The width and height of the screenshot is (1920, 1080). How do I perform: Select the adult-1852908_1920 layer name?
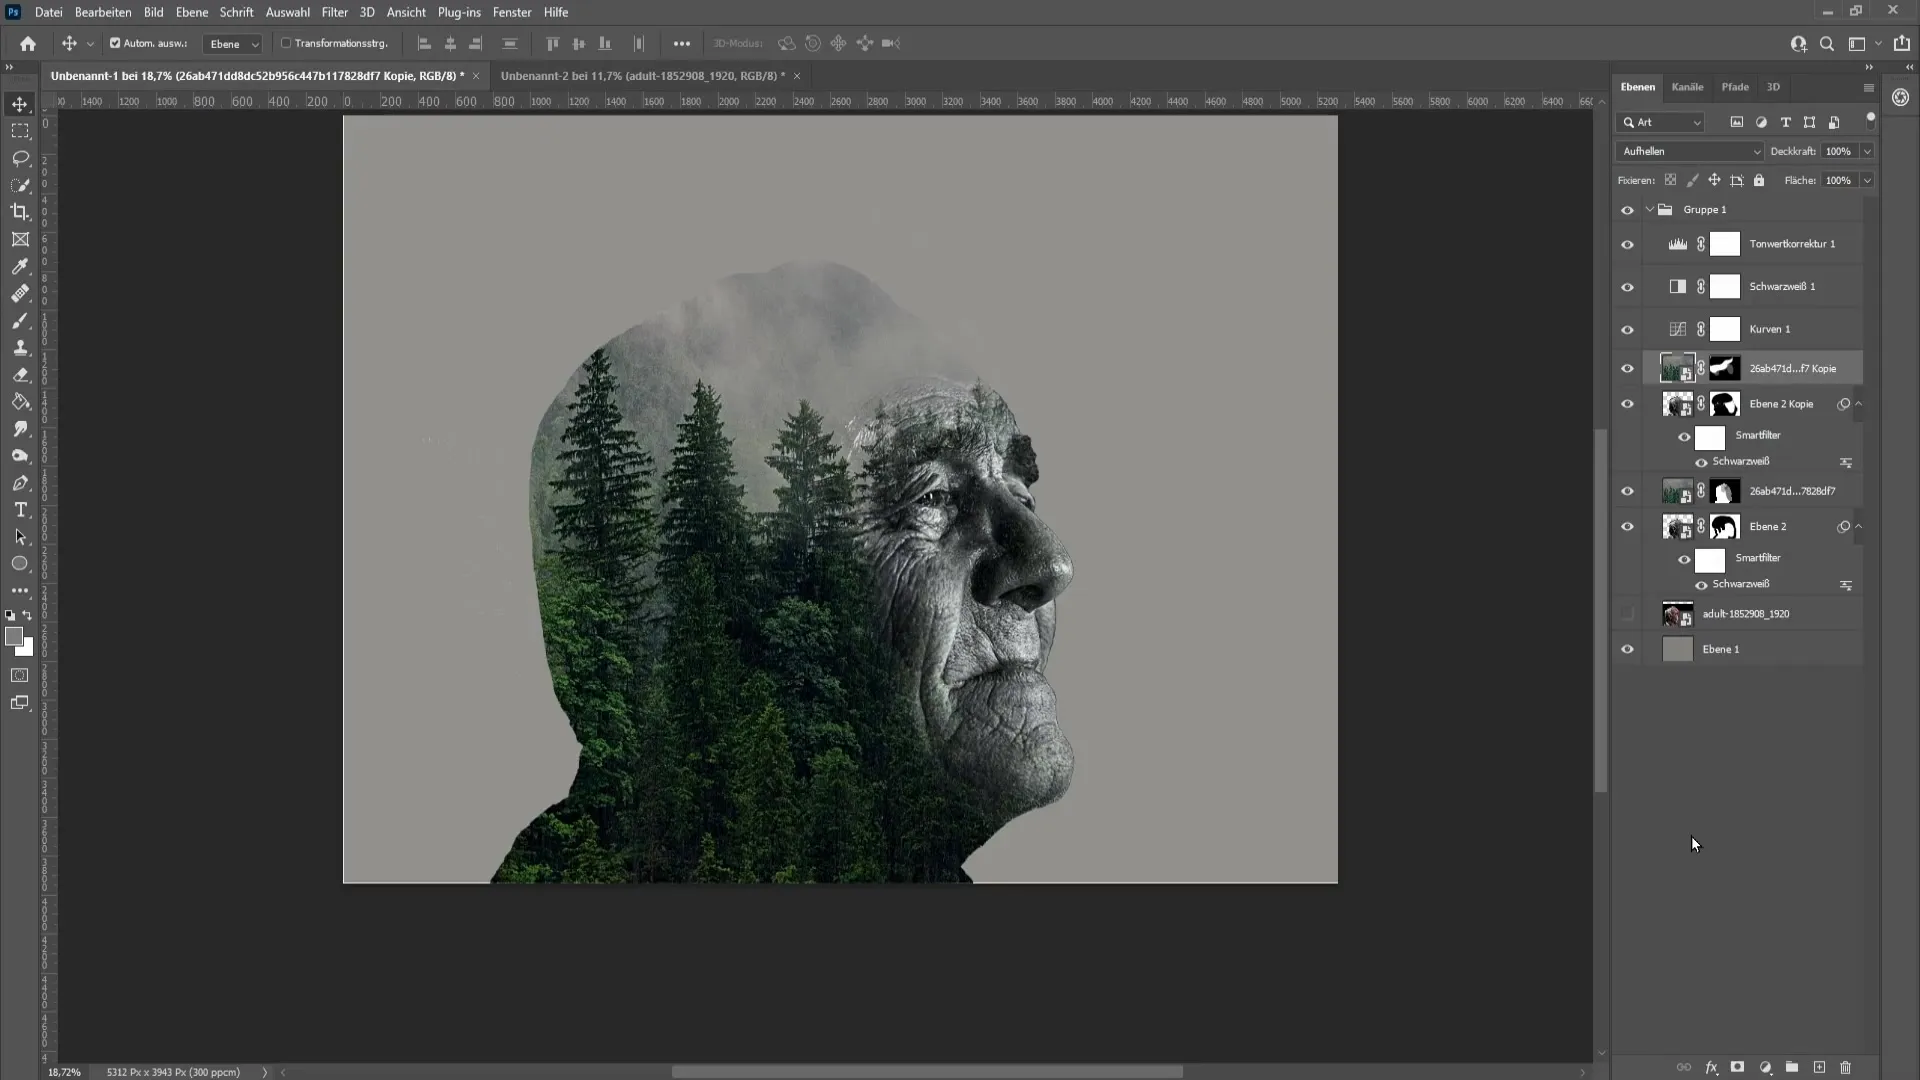(1746, 614)
